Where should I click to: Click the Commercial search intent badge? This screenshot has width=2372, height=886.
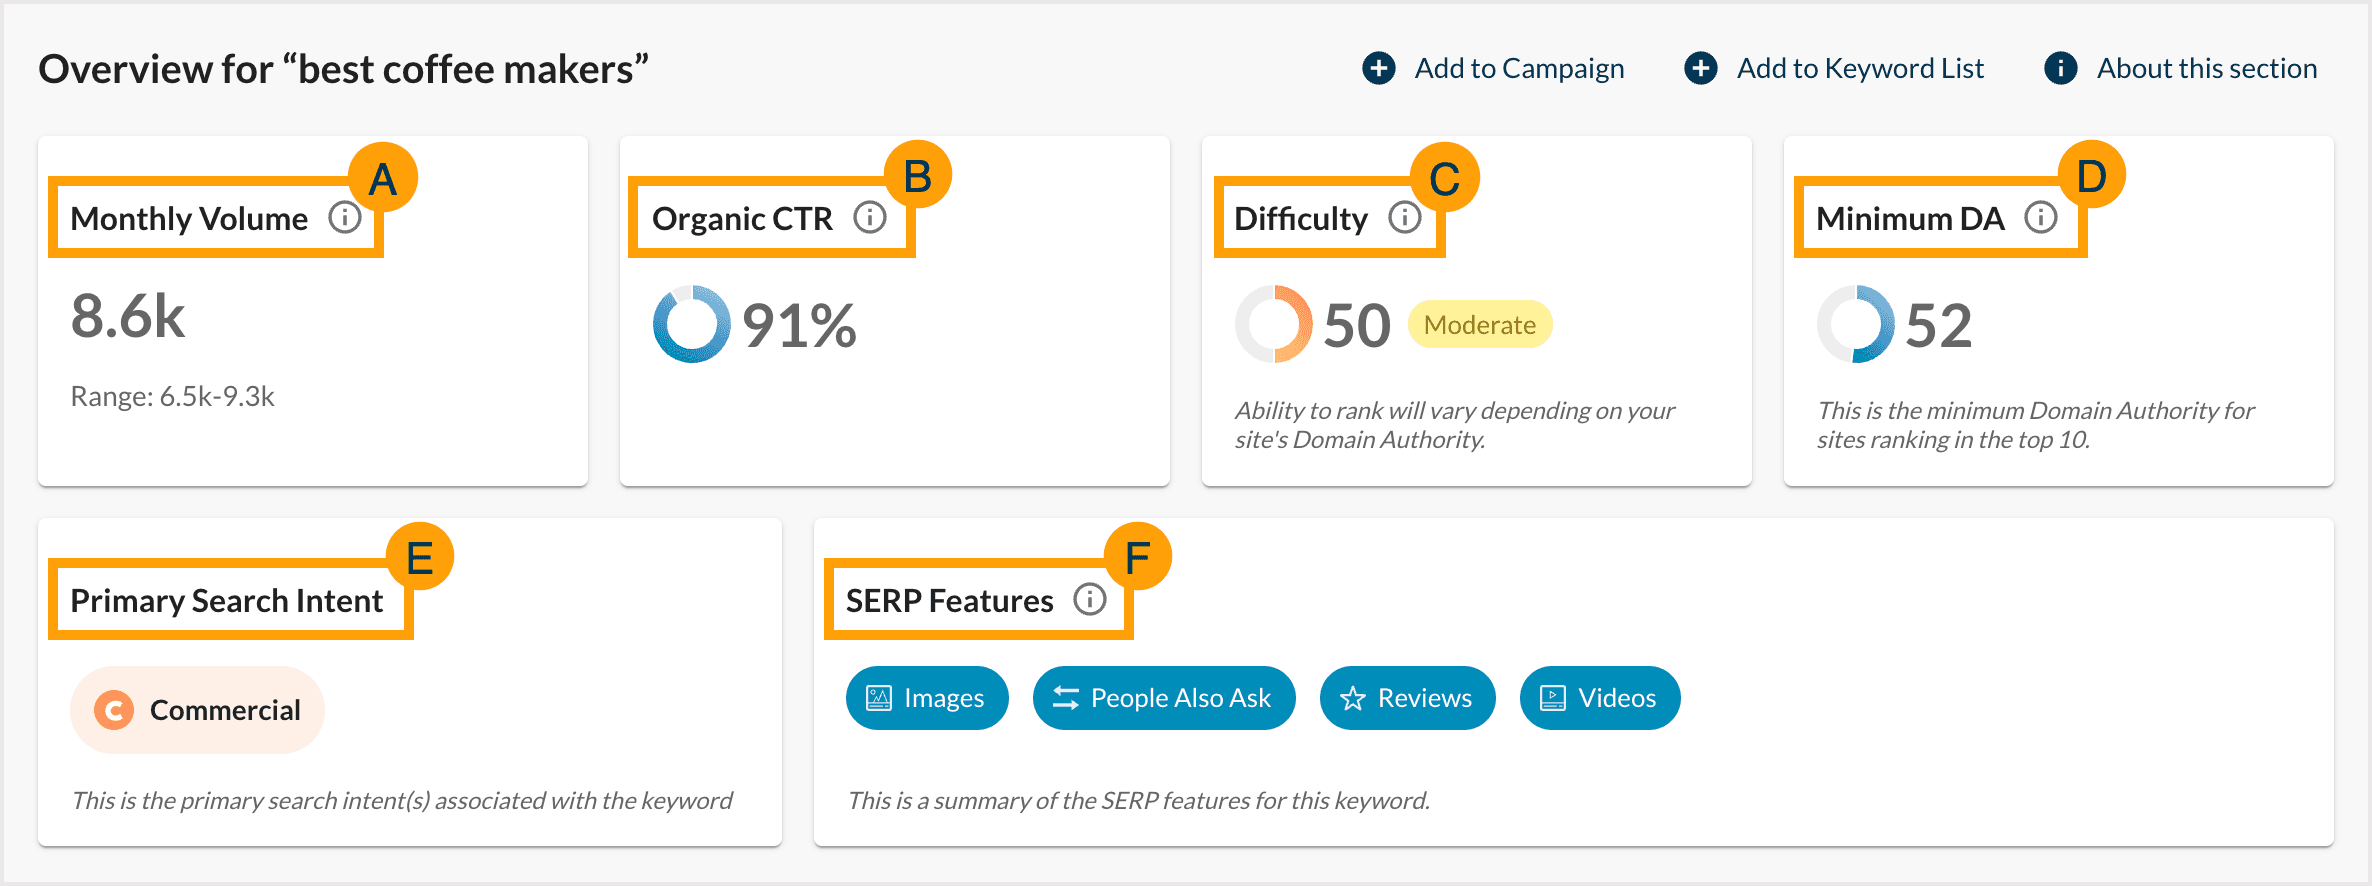coord(196,709)
